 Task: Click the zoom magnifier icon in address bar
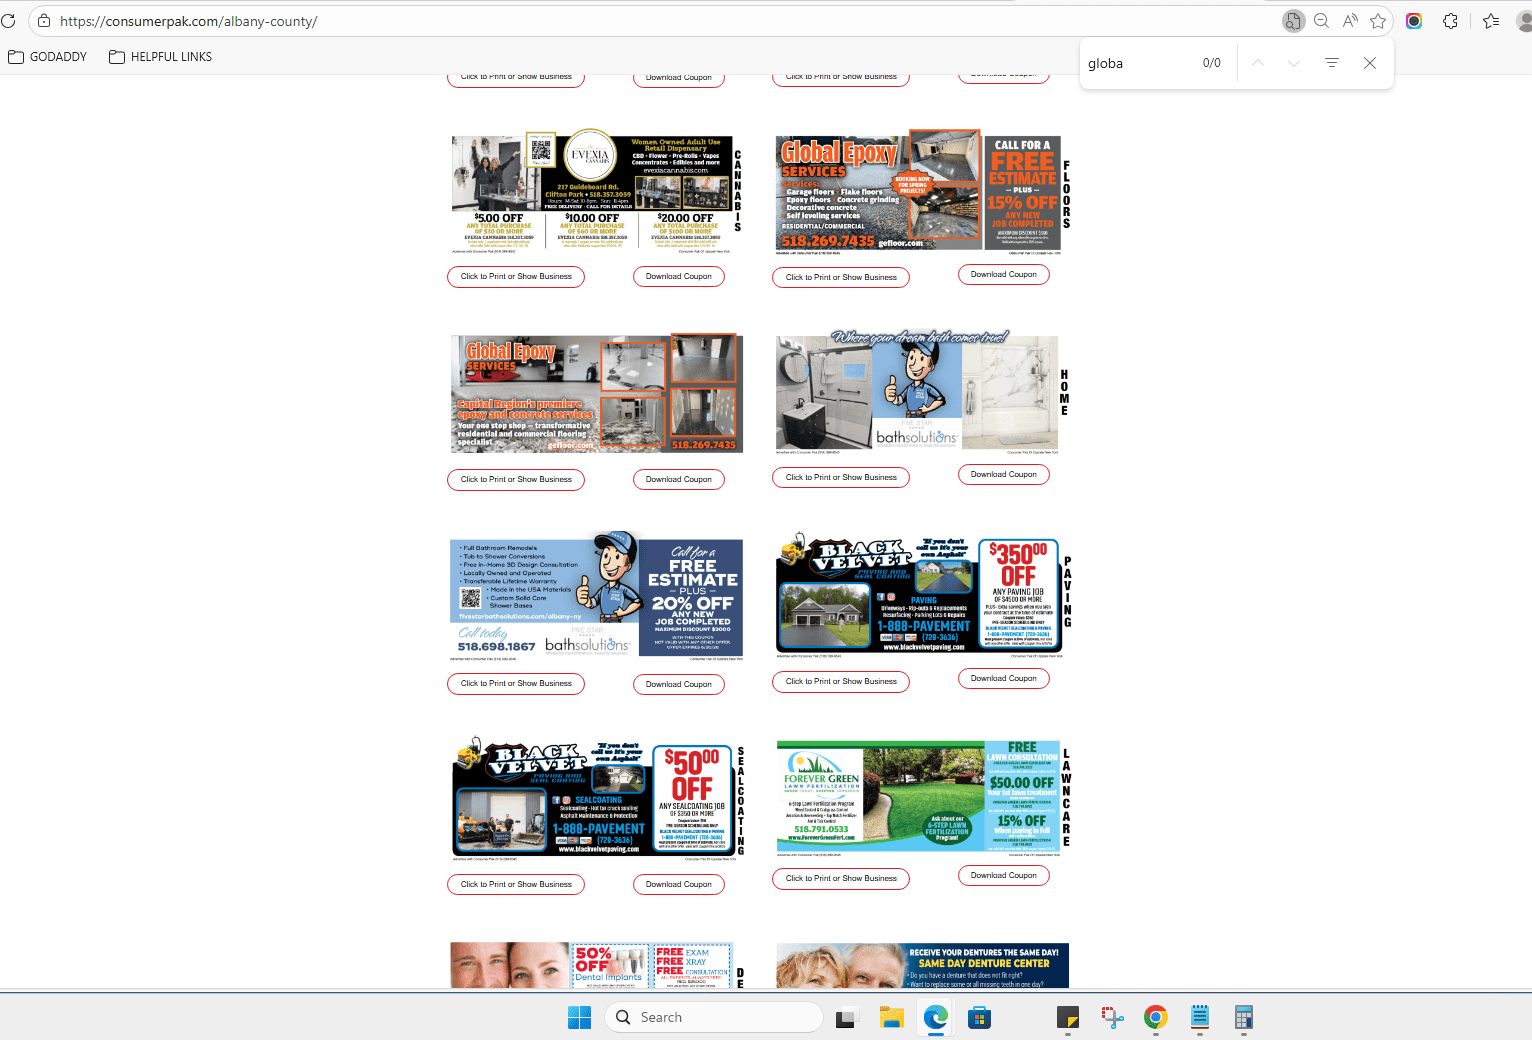1321,21
